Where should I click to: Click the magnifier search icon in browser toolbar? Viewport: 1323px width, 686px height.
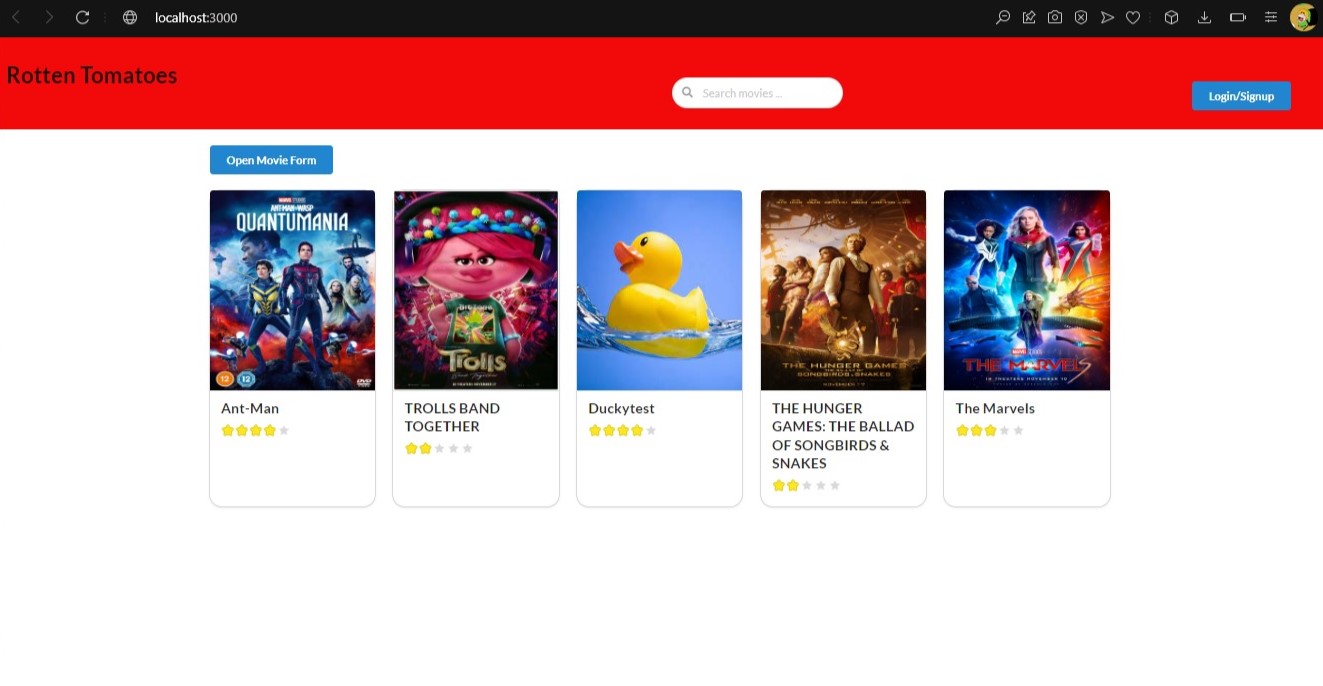pyautogui.click(x=1003, y=17)
